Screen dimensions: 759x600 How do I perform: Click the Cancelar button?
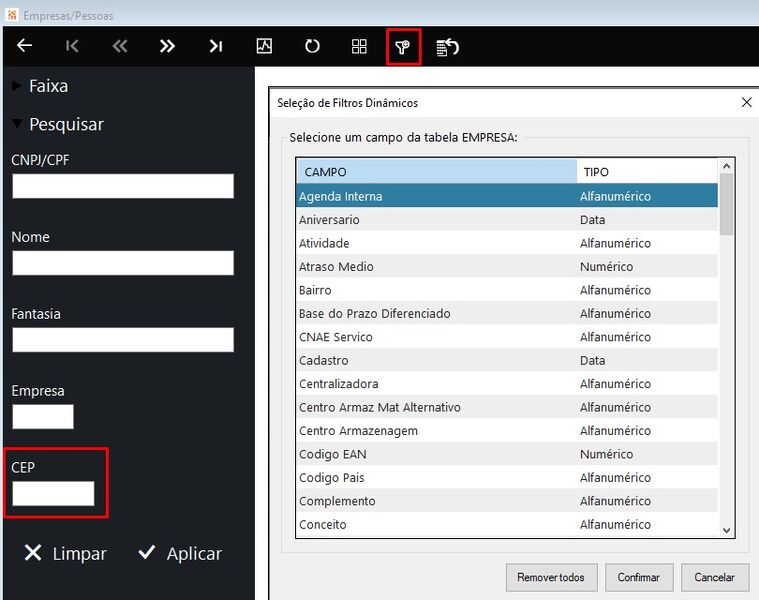pos(715,577)
